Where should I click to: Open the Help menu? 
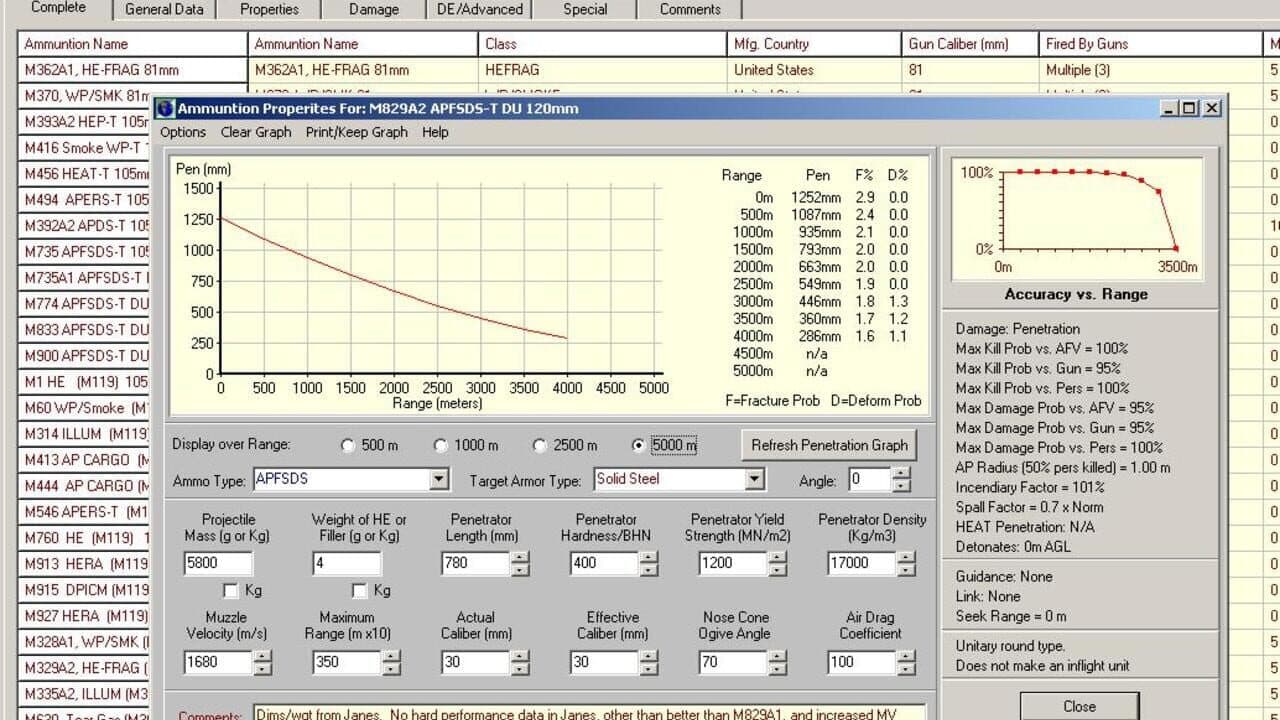[435, 132]
